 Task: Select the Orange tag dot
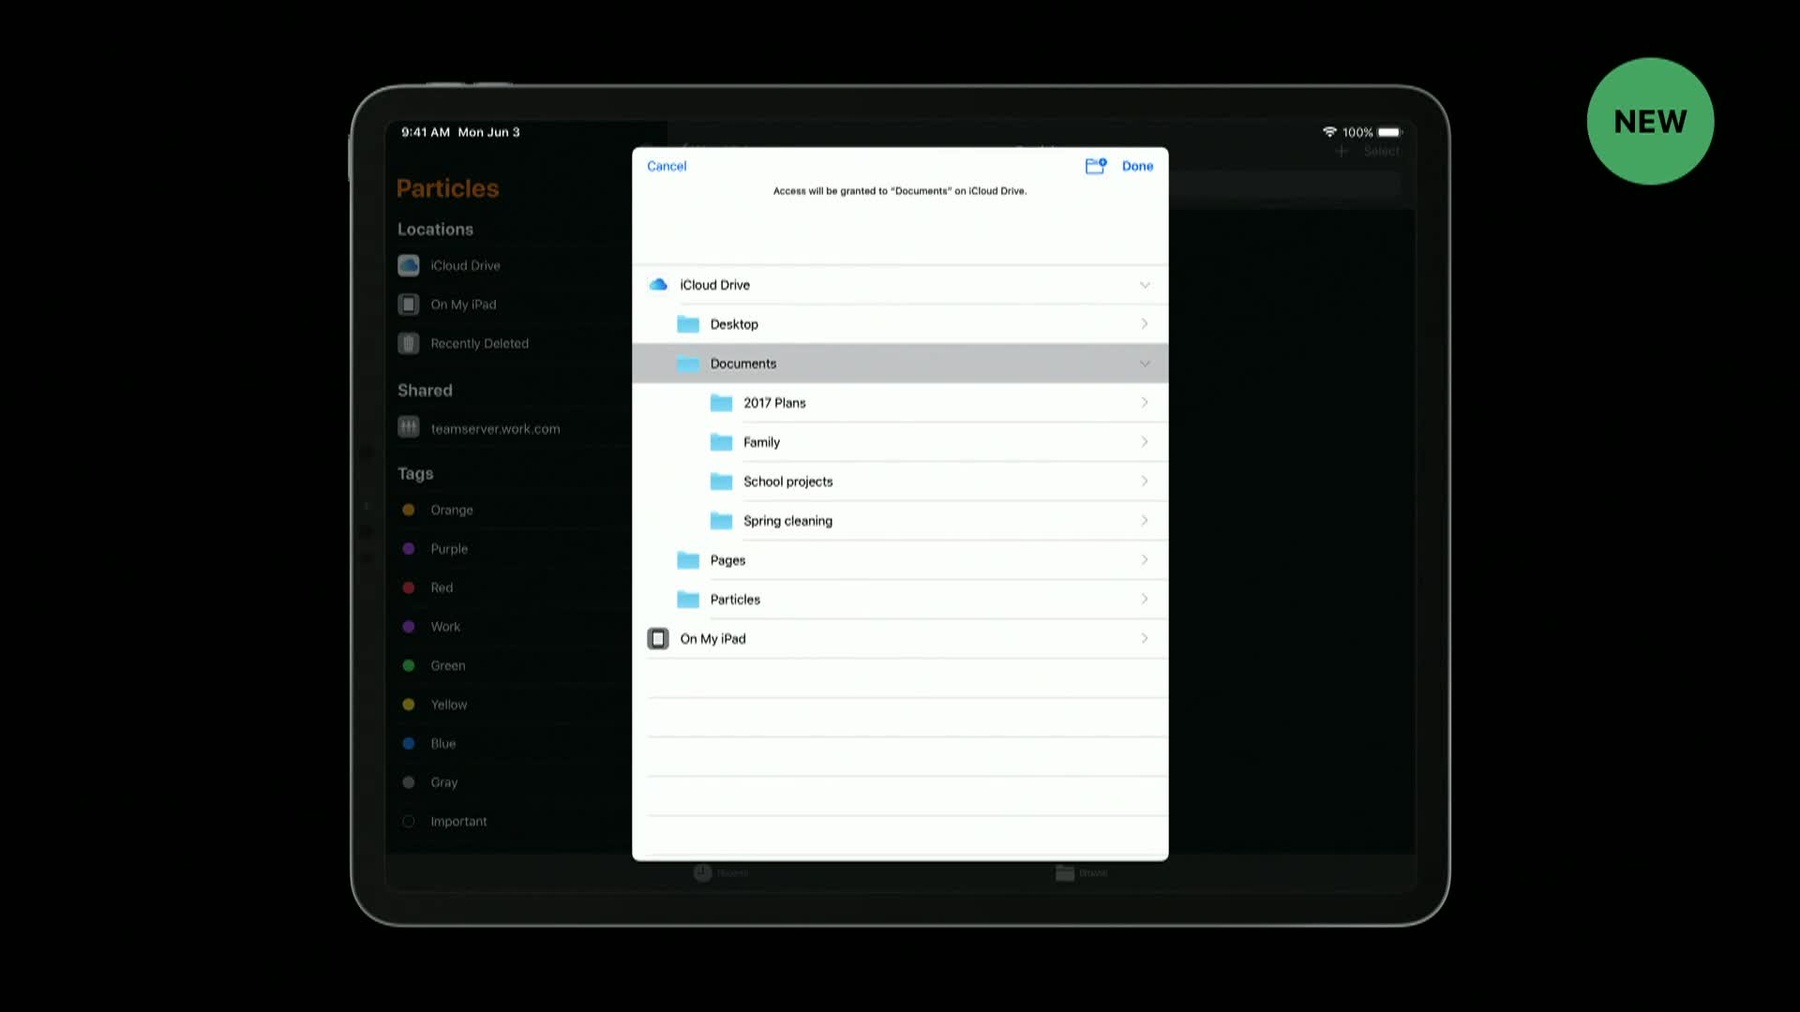tap(408, 510)
